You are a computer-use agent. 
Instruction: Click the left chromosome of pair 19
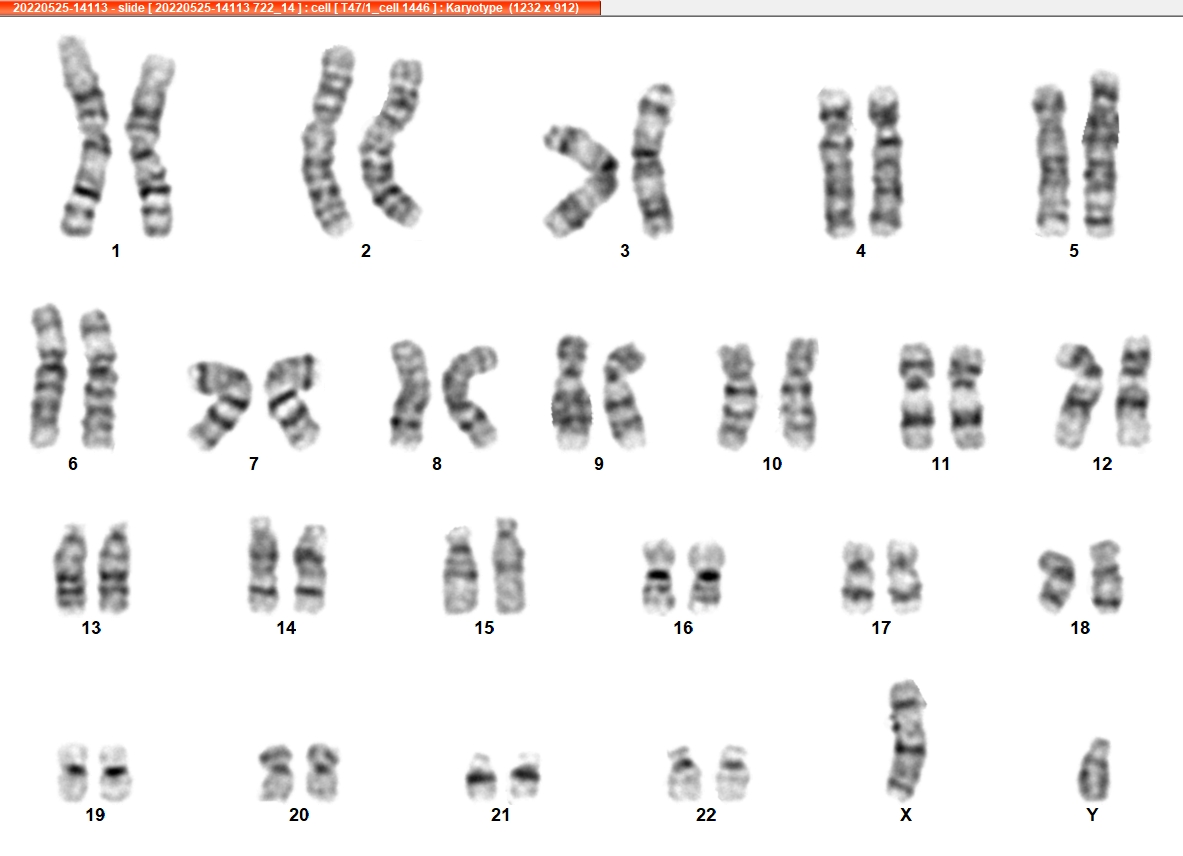(x=74, y=773)
